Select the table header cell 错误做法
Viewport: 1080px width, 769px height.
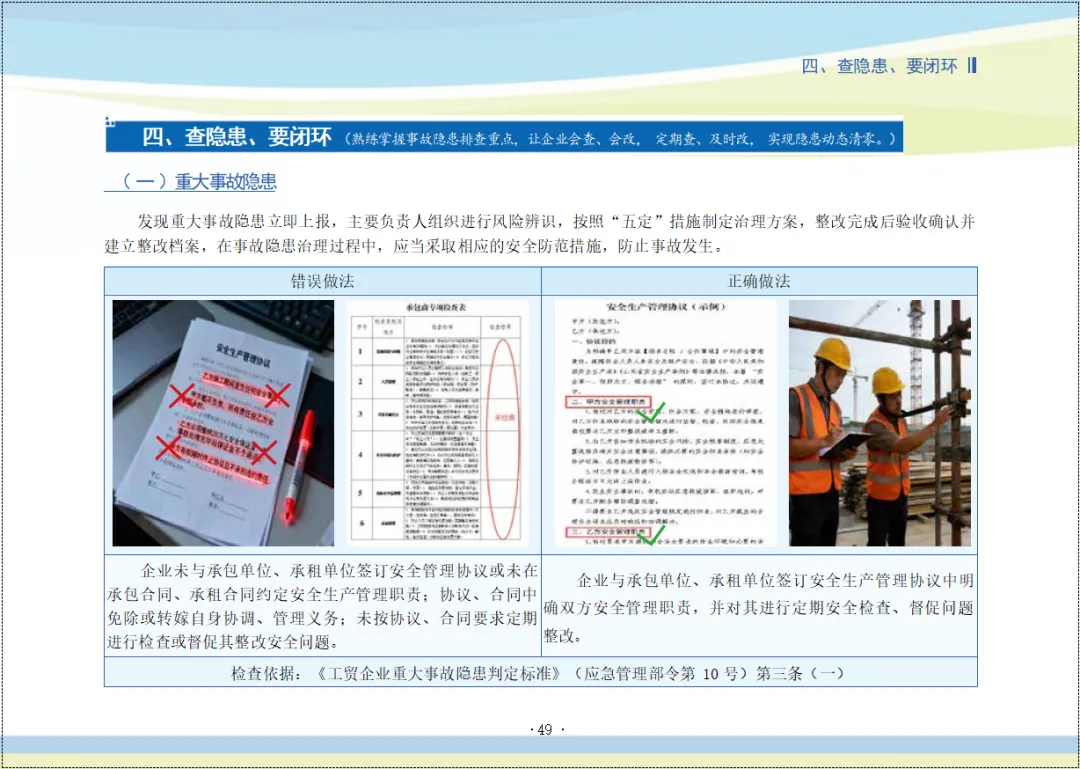(x=322, y=281)
